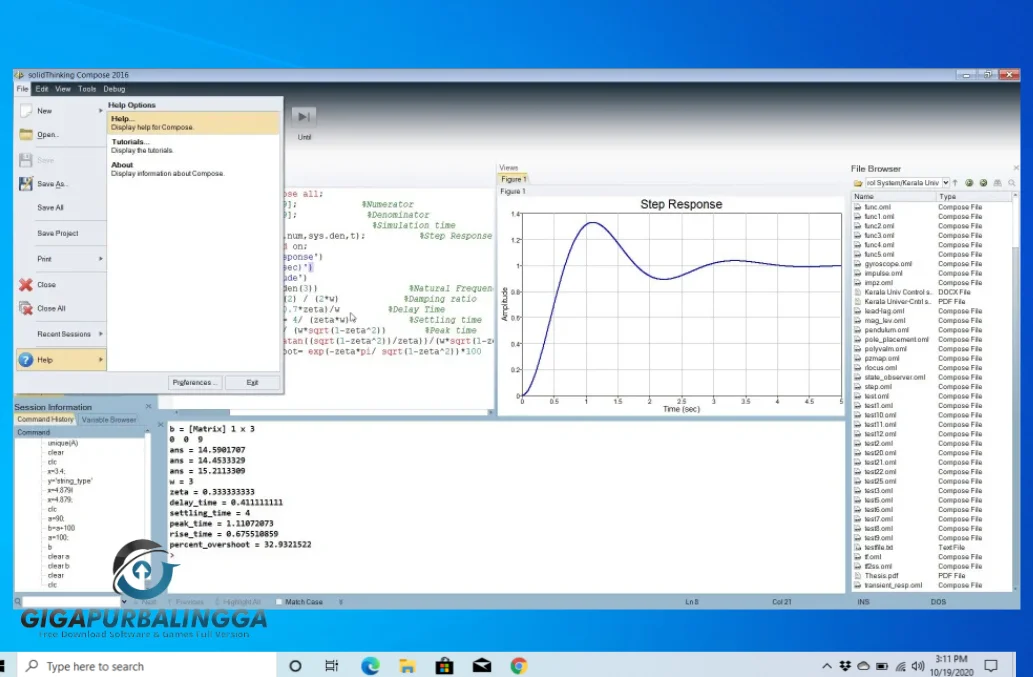Screen dimensions: 1033x677
Task: Click Save All in the File menu
Action: coord(50,207)
